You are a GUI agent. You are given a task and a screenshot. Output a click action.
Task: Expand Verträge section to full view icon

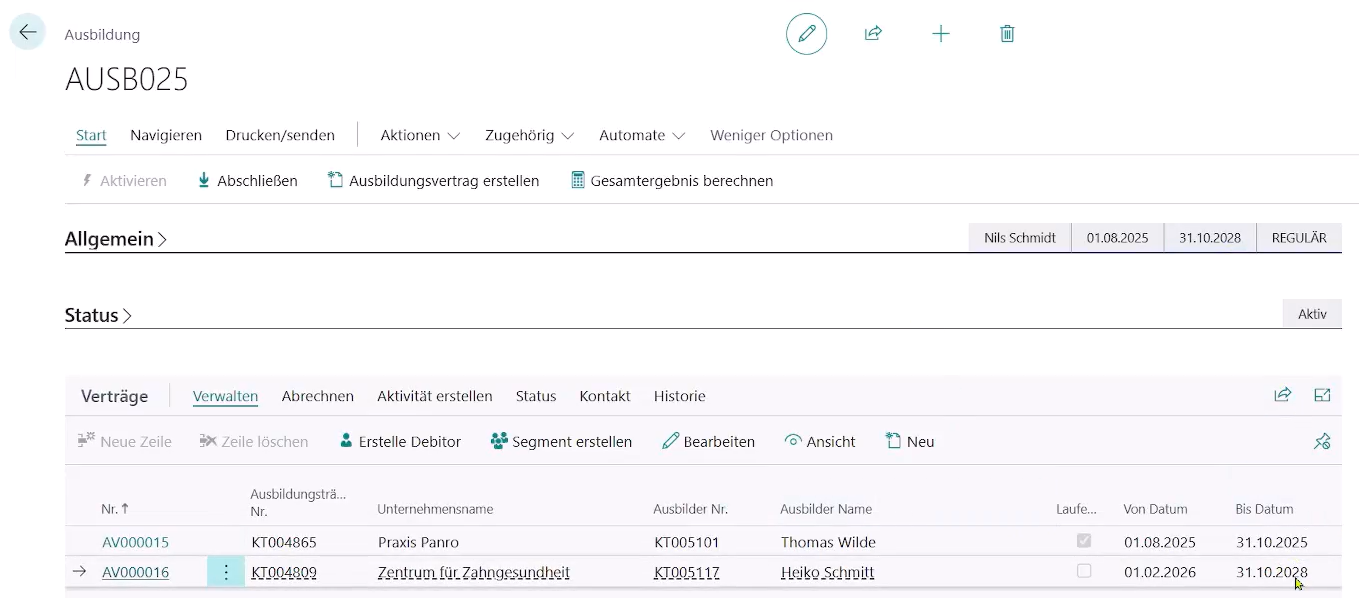click(x=1322, y=395)
